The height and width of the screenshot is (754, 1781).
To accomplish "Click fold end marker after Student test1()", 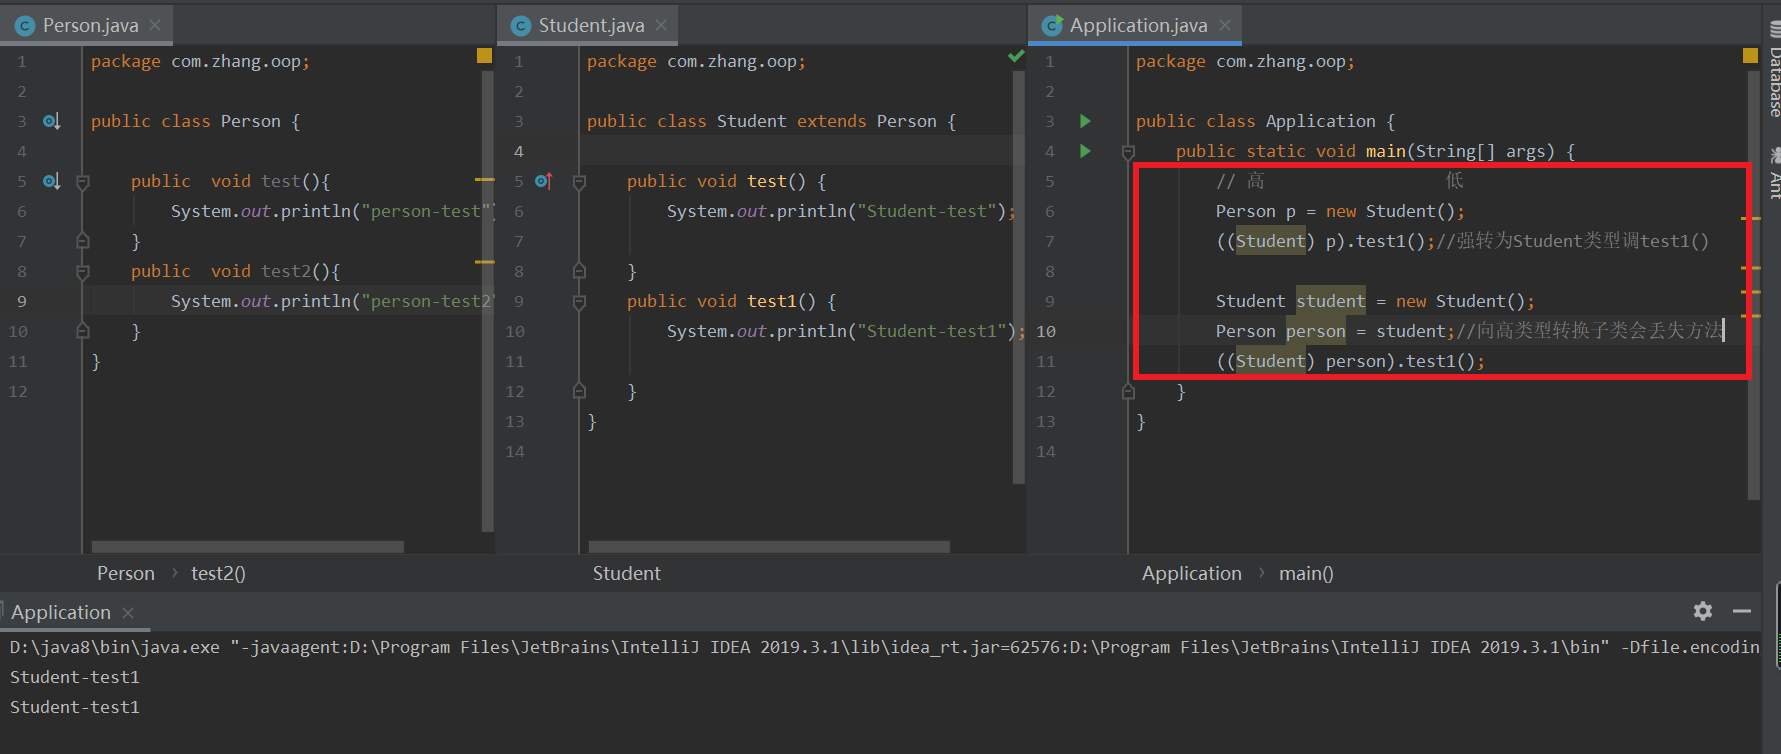I will 579,391.
